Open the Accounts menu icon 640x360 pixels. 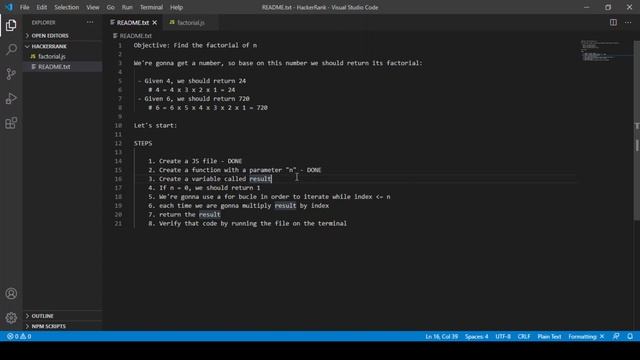click(11, 293)
